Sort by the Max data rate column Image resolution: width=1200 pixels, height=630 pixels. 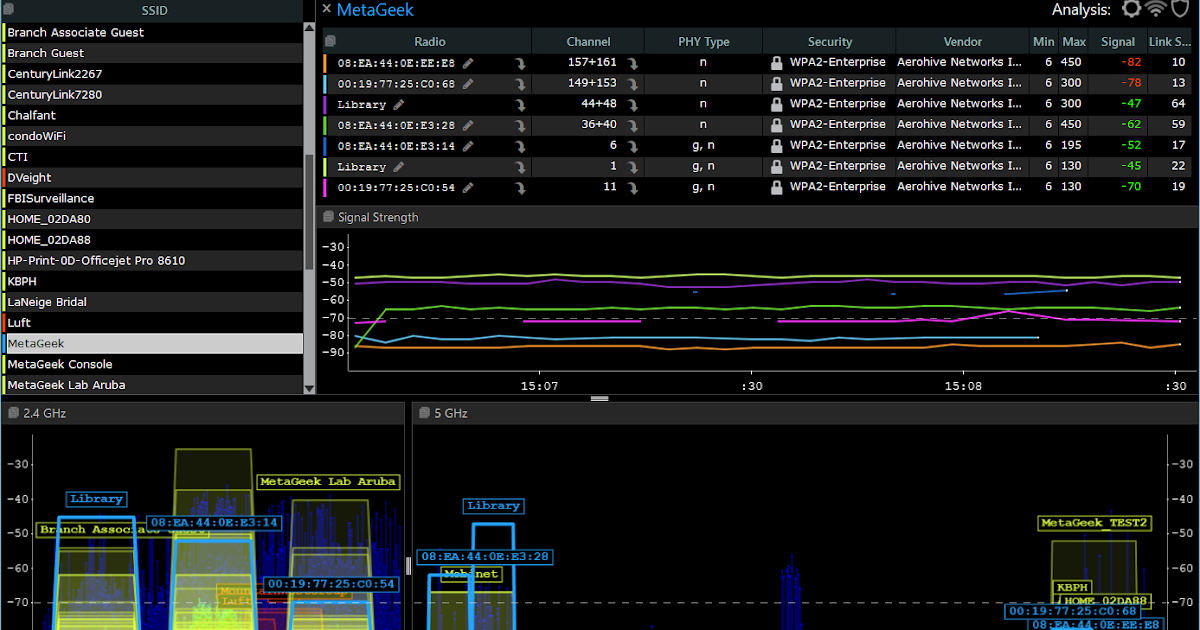[x=1074, y=42]
